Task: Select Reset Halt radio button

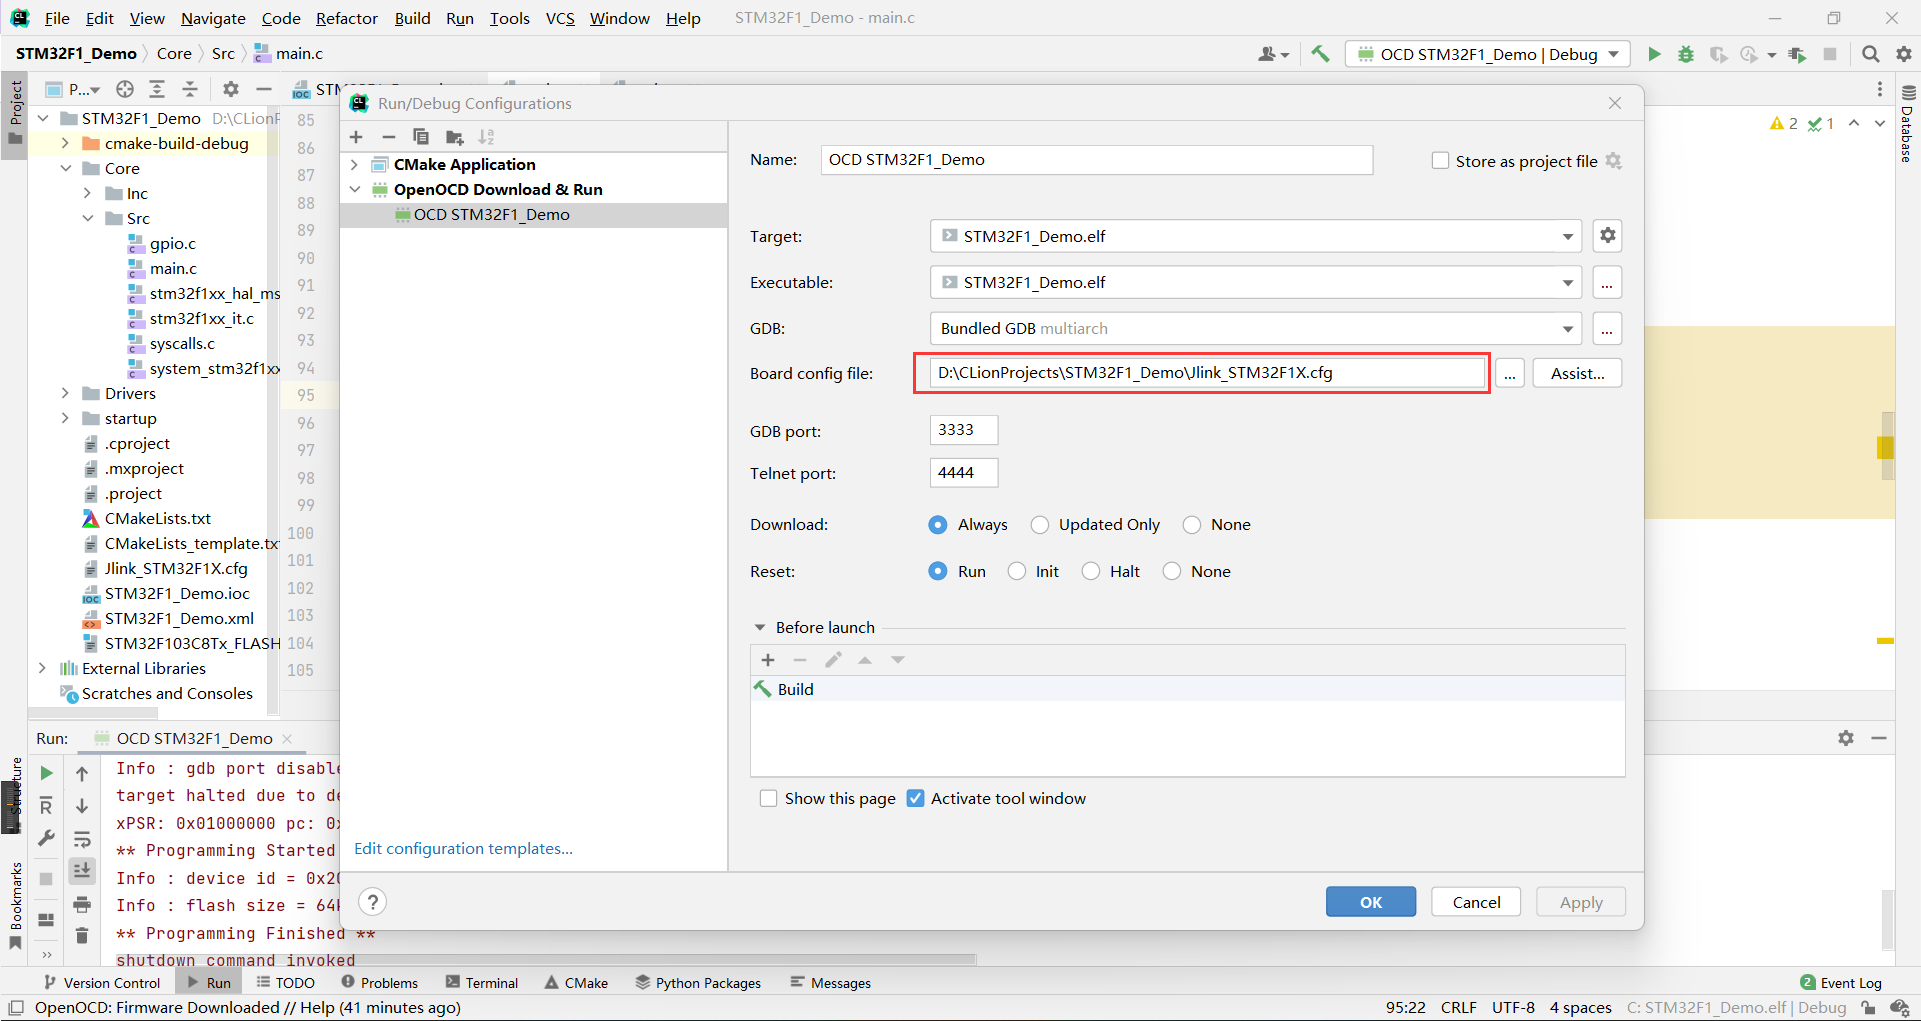Action: click(x=1091, y=571)
